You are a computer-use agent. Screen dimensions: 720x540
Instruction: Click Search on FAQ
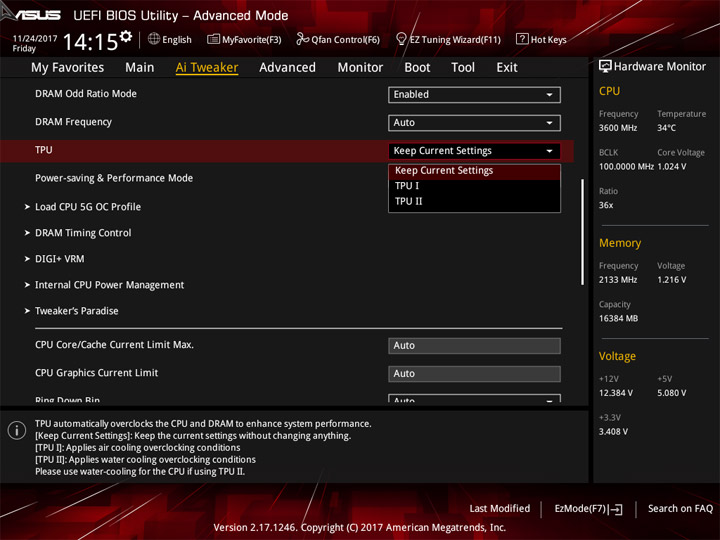point(680,509)
